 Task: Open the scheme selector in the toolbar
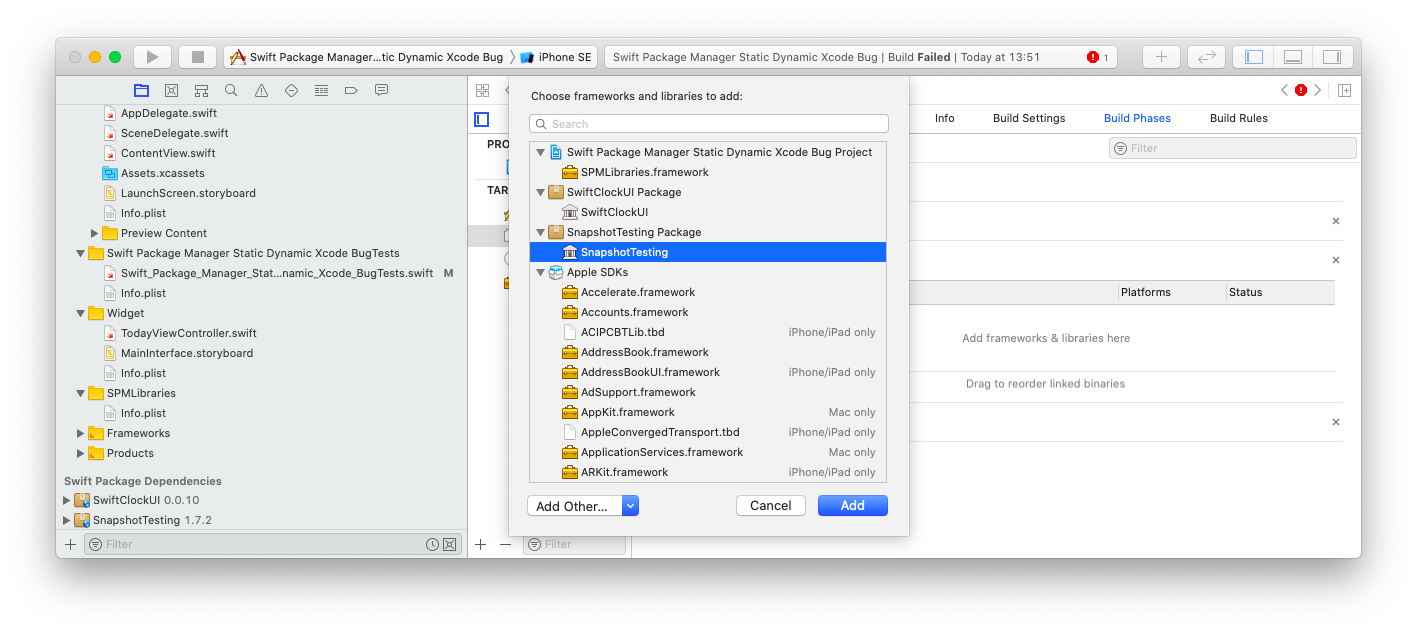click(x=368, y=57)
